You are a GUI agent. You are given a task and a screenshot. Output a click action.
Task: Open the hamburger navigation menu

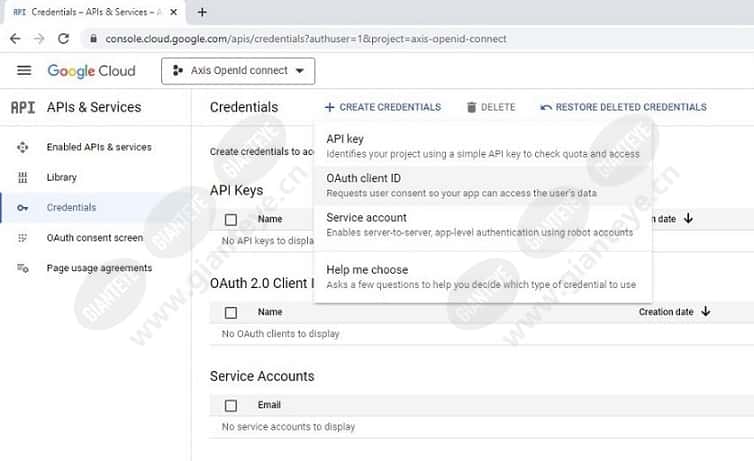point(24,71)
